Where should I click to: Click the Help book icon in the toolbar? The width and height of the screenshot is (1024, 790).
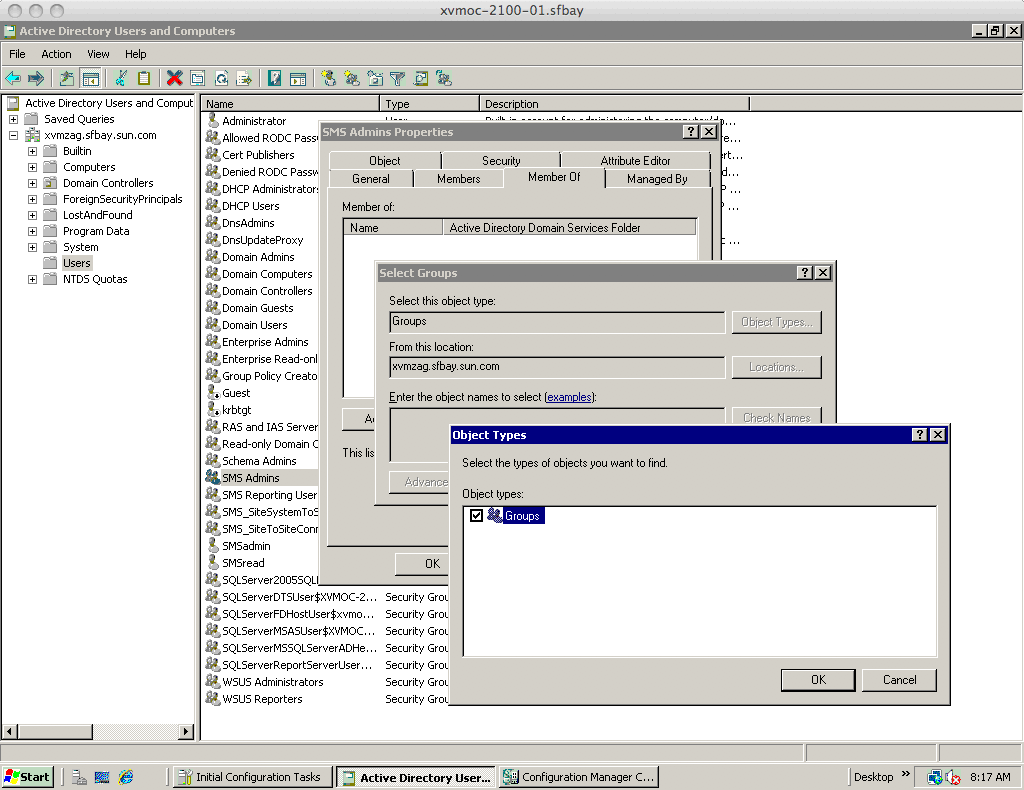pyautogui.click(x=274, y=78)
